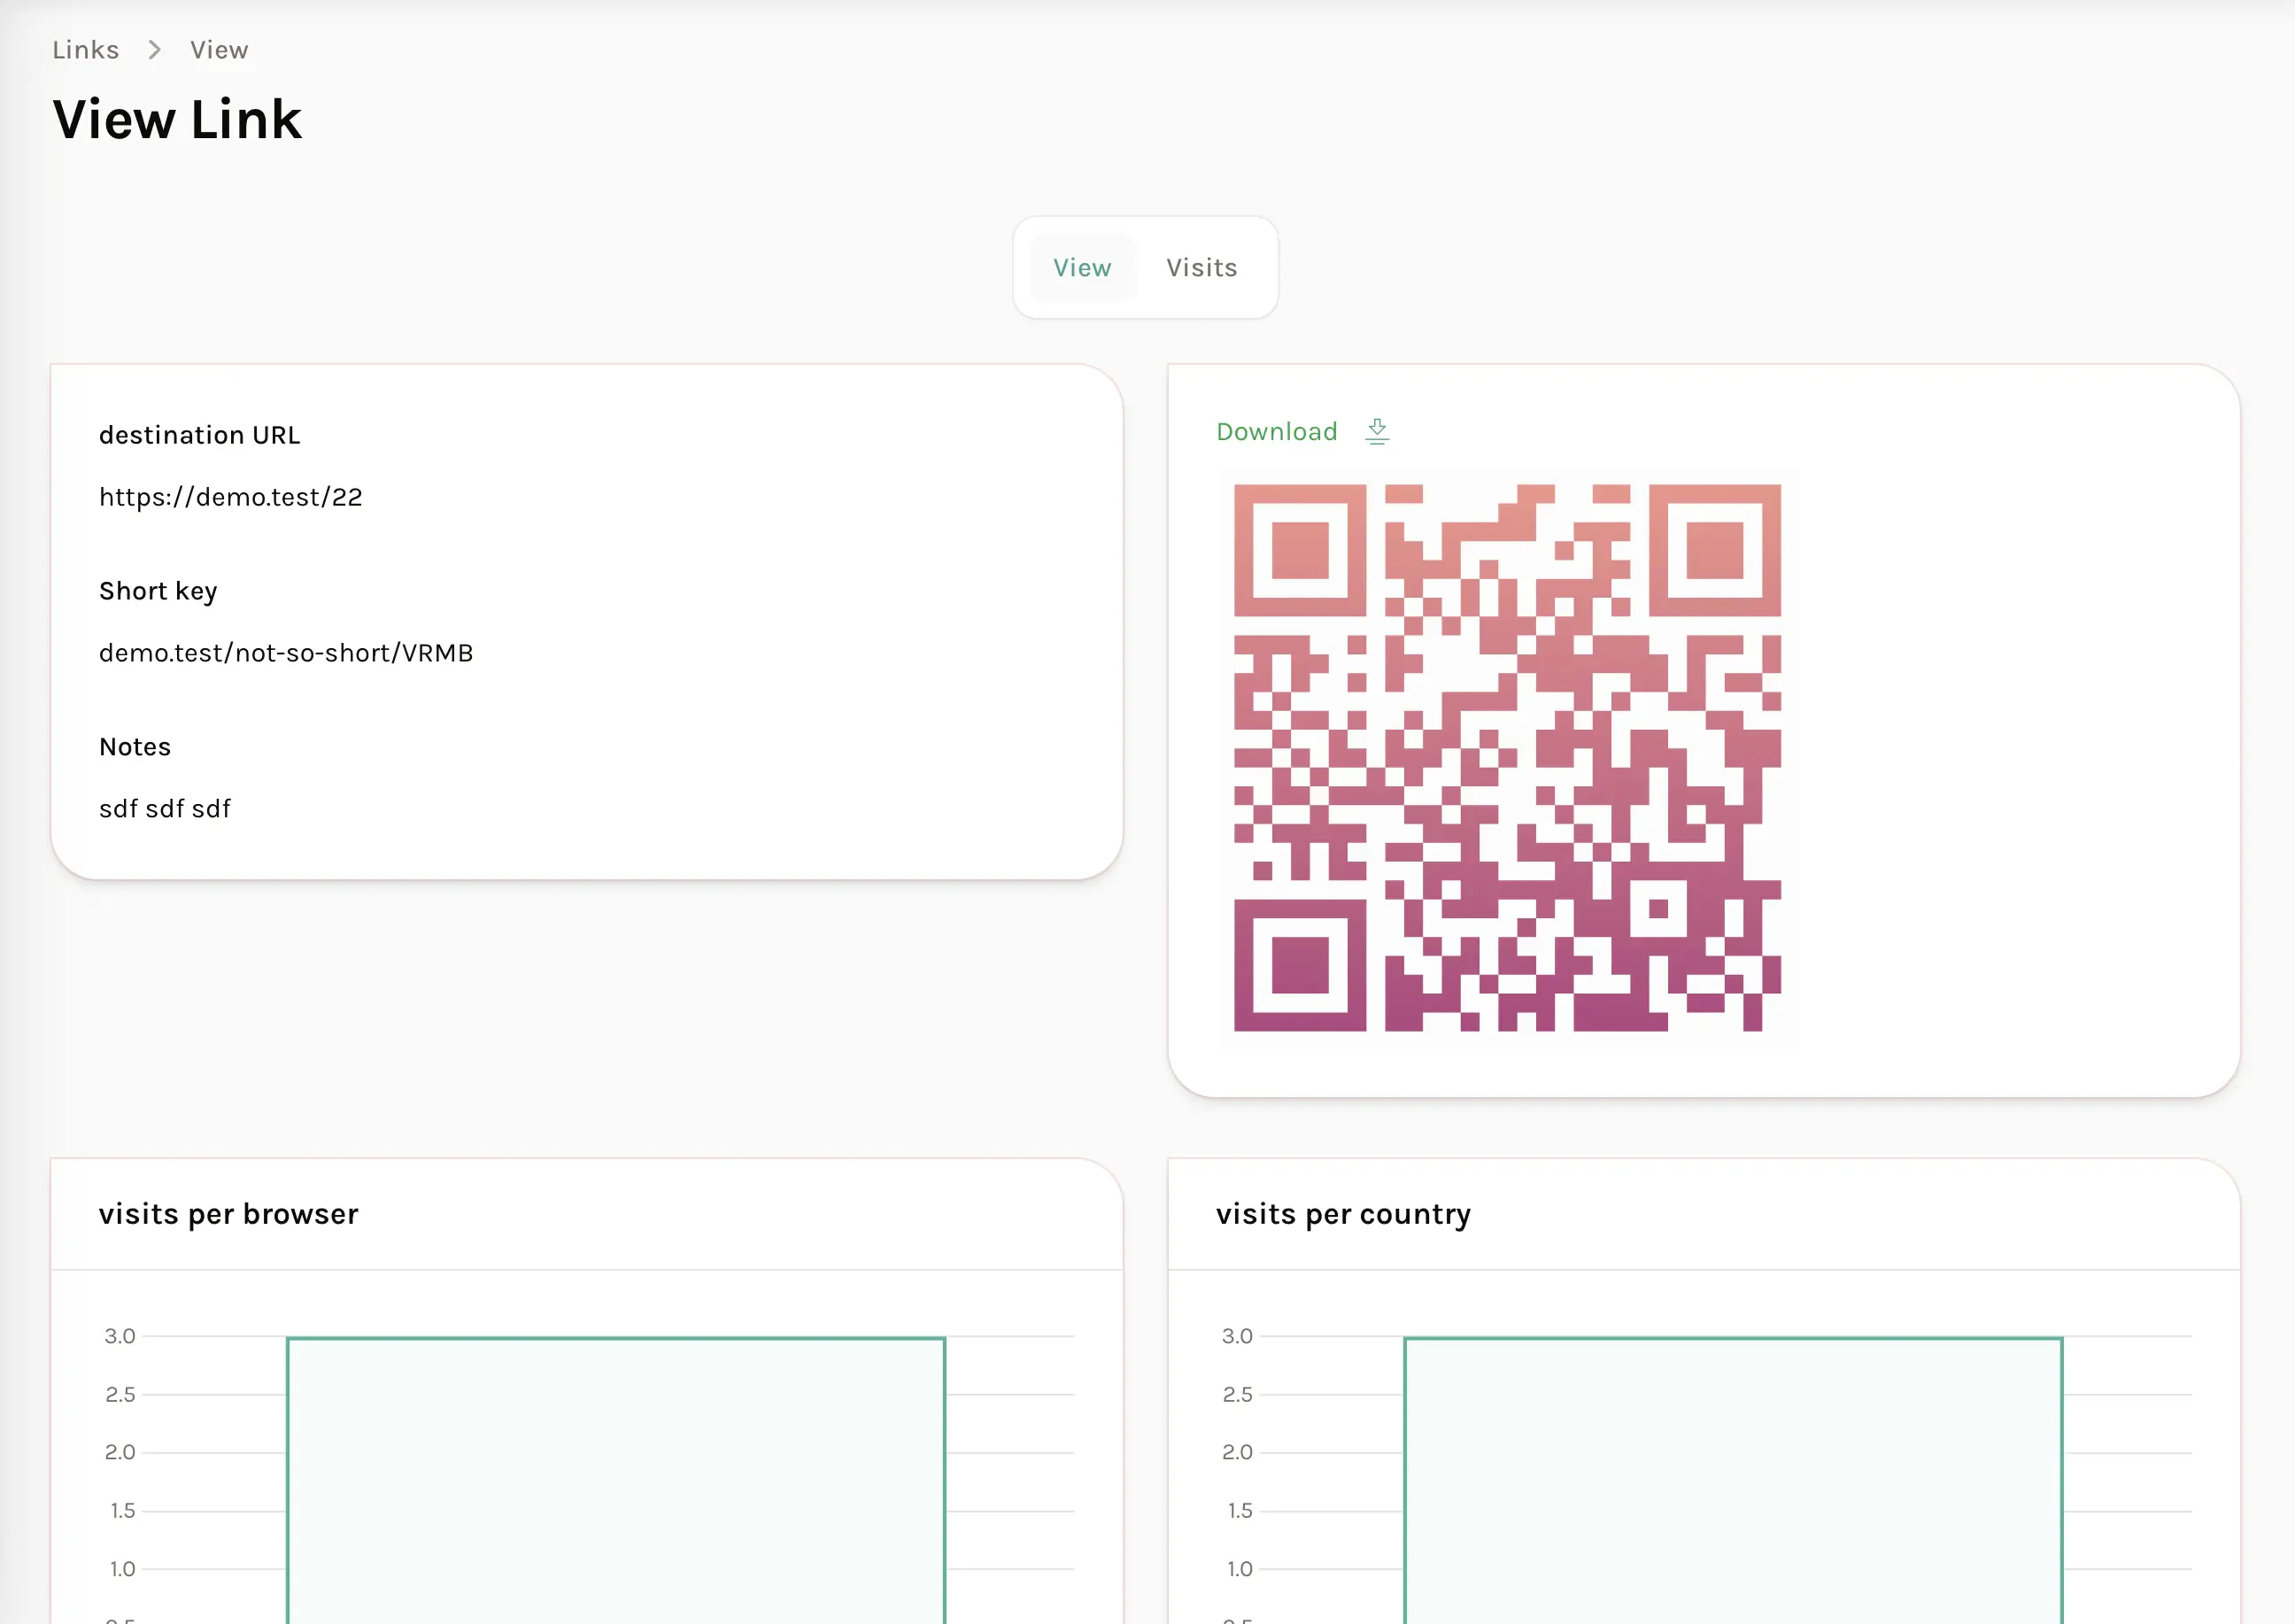The image size is (2295, 1624).
Task: Click the breadcrumb chevron separator
Action: point(154,50)
